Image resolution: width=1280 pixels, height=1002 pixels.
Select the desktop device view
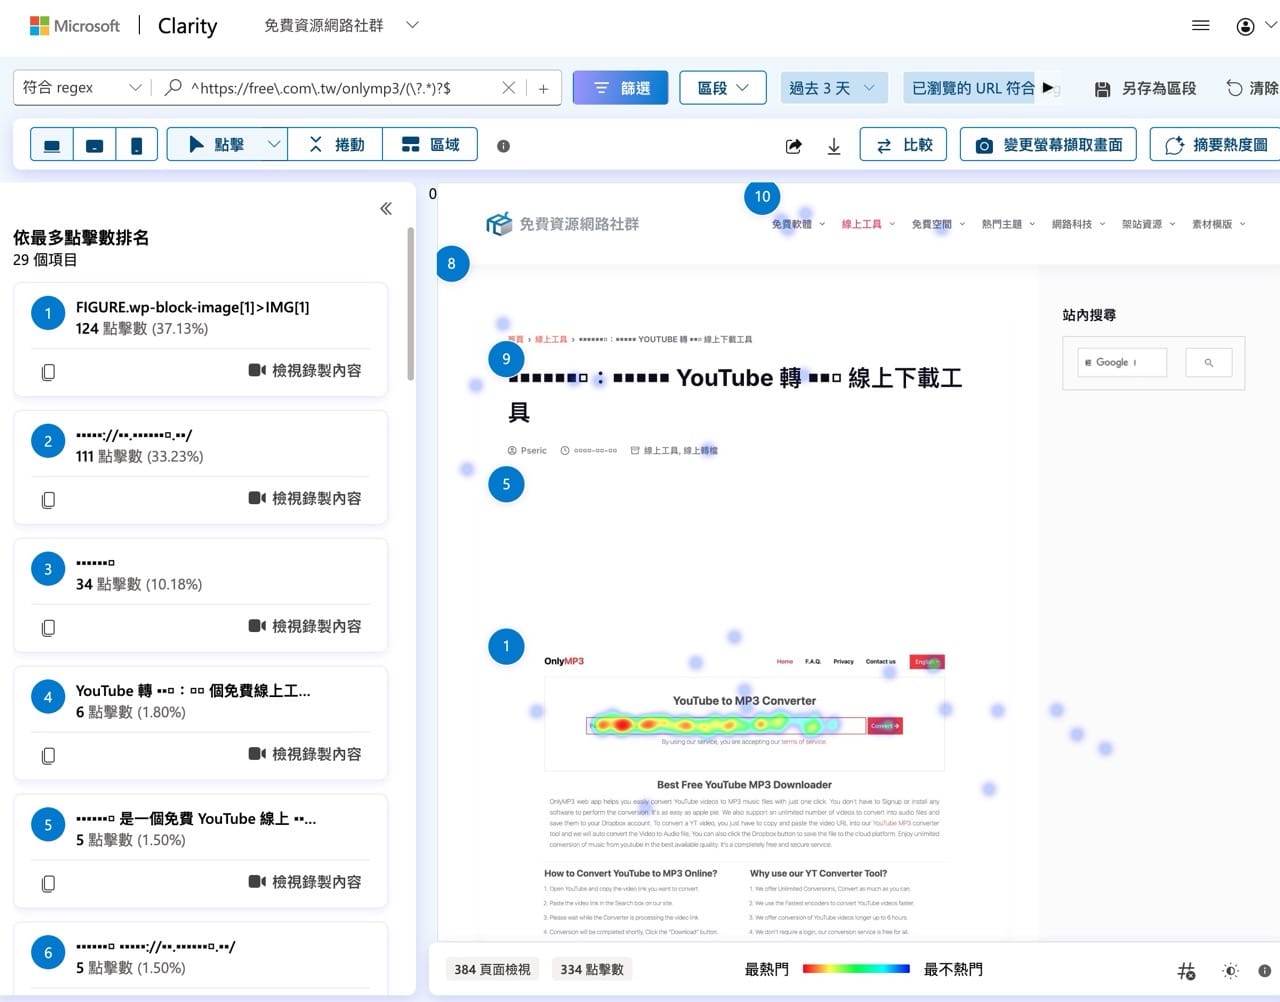52,145
